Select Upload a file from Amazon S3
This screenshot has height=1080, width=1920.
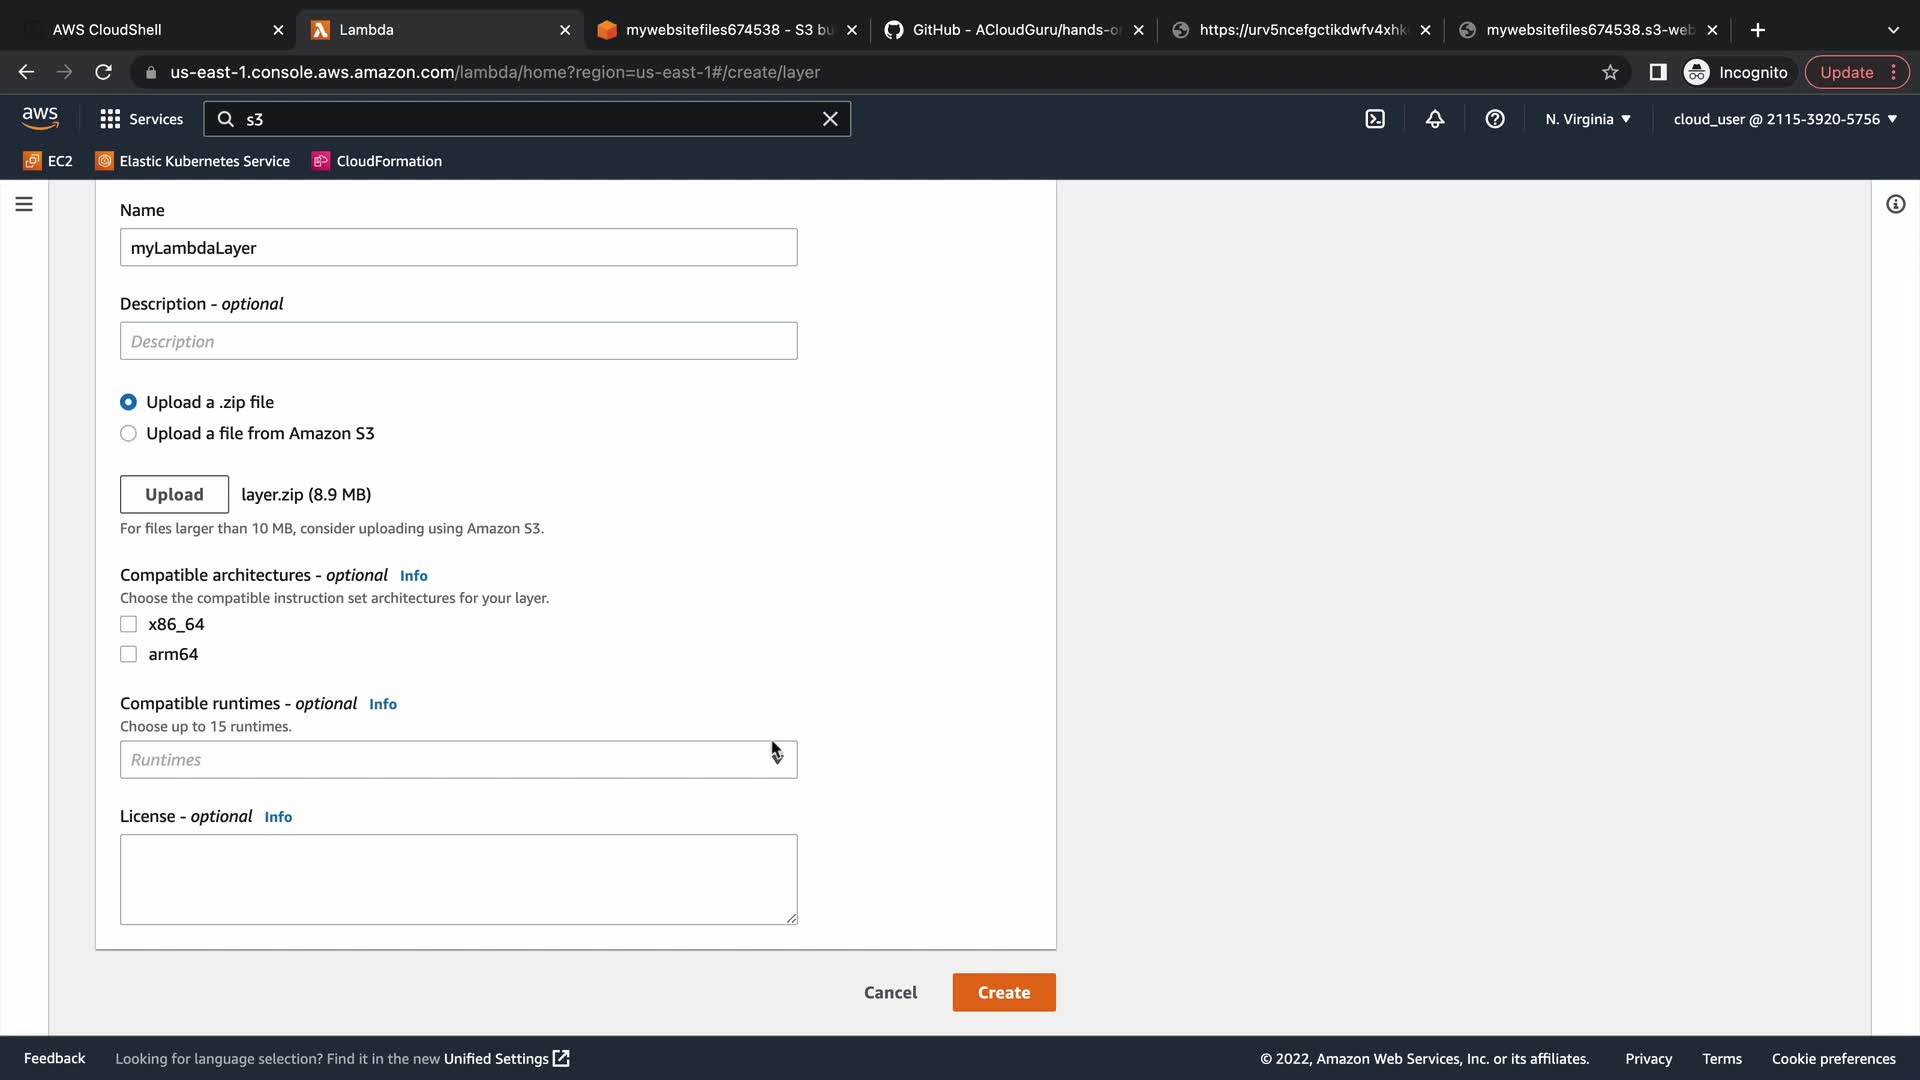[129, 433]
